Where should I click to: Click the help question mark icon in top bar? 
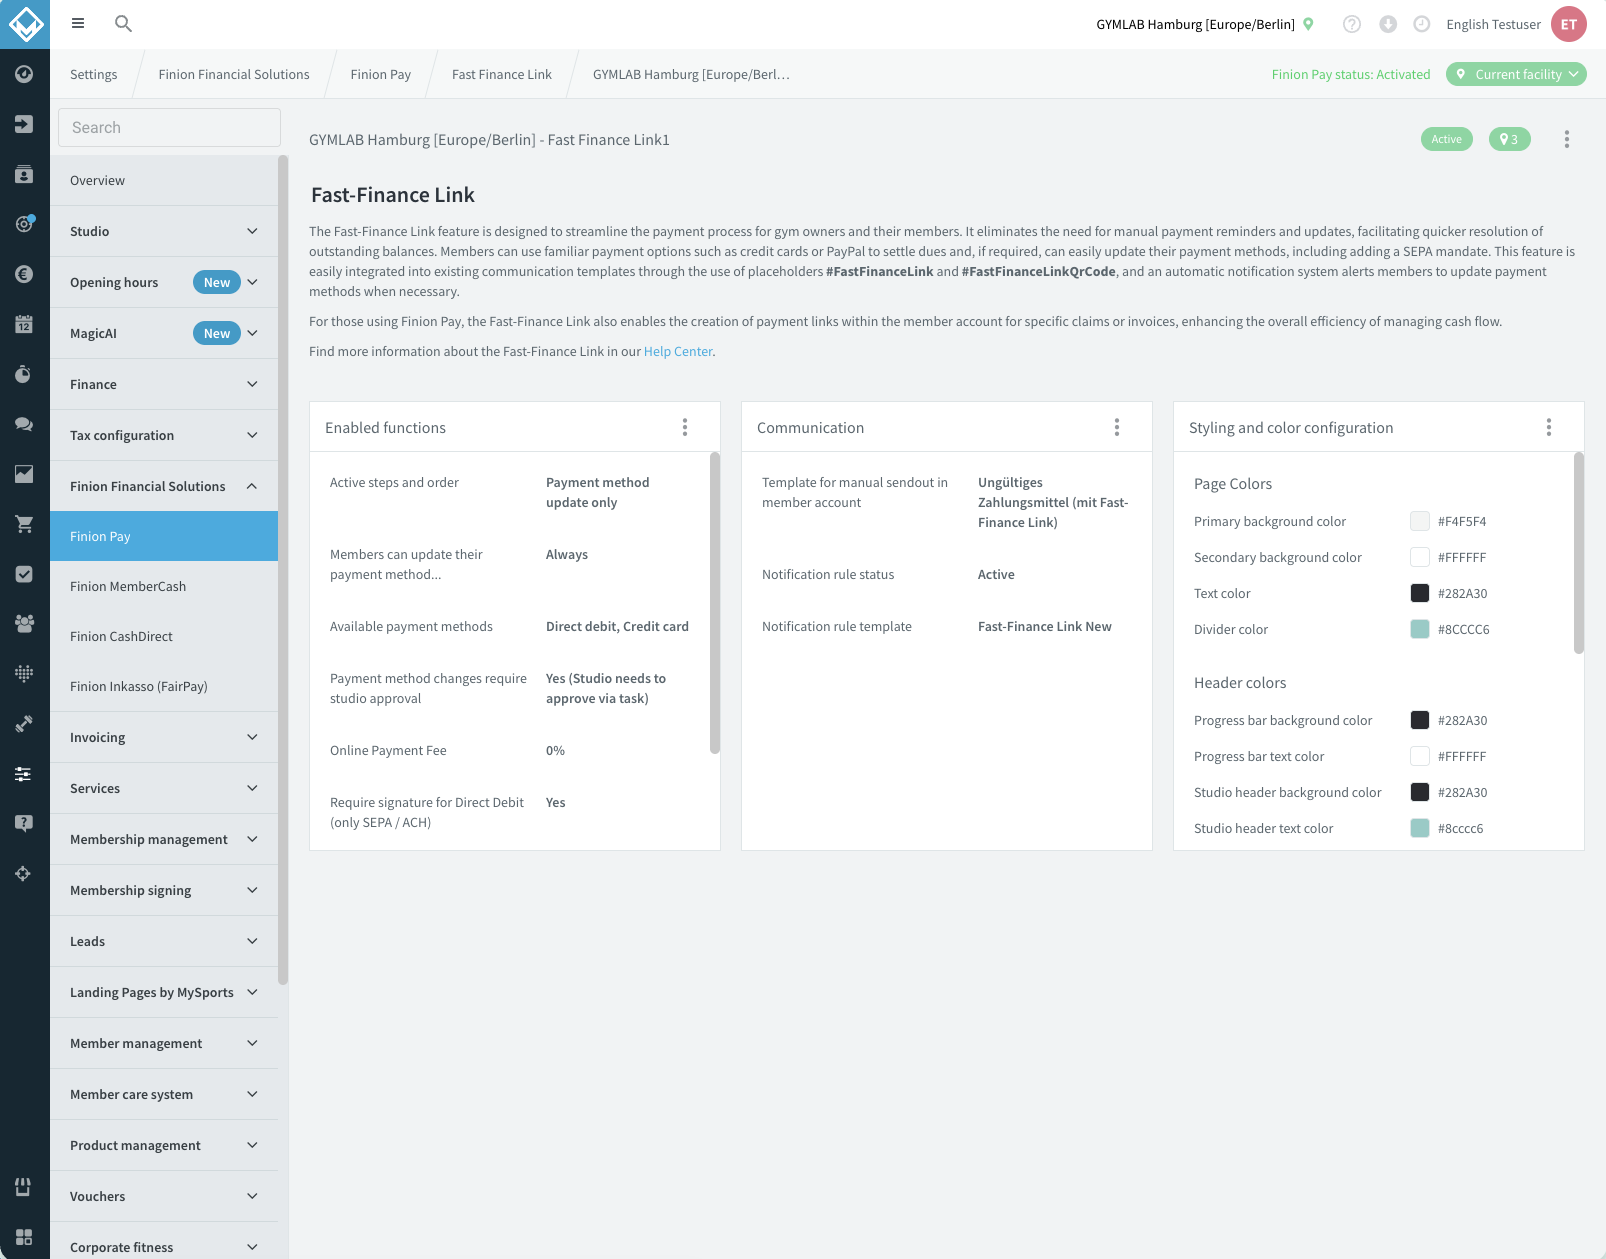[1352, 24]
